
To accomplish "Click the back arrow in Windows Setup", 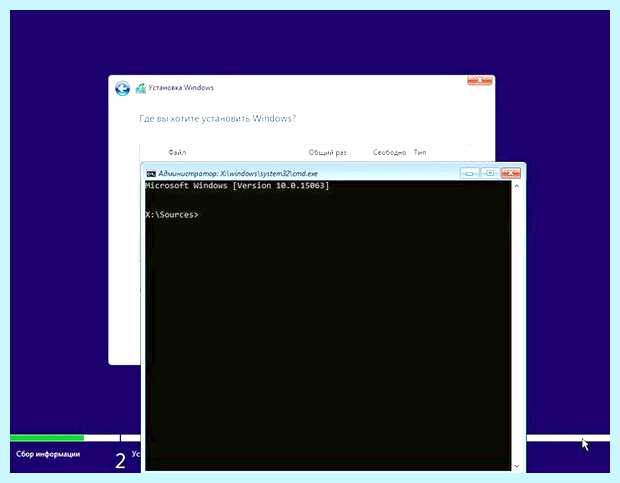I will click(x=122, y=88).
